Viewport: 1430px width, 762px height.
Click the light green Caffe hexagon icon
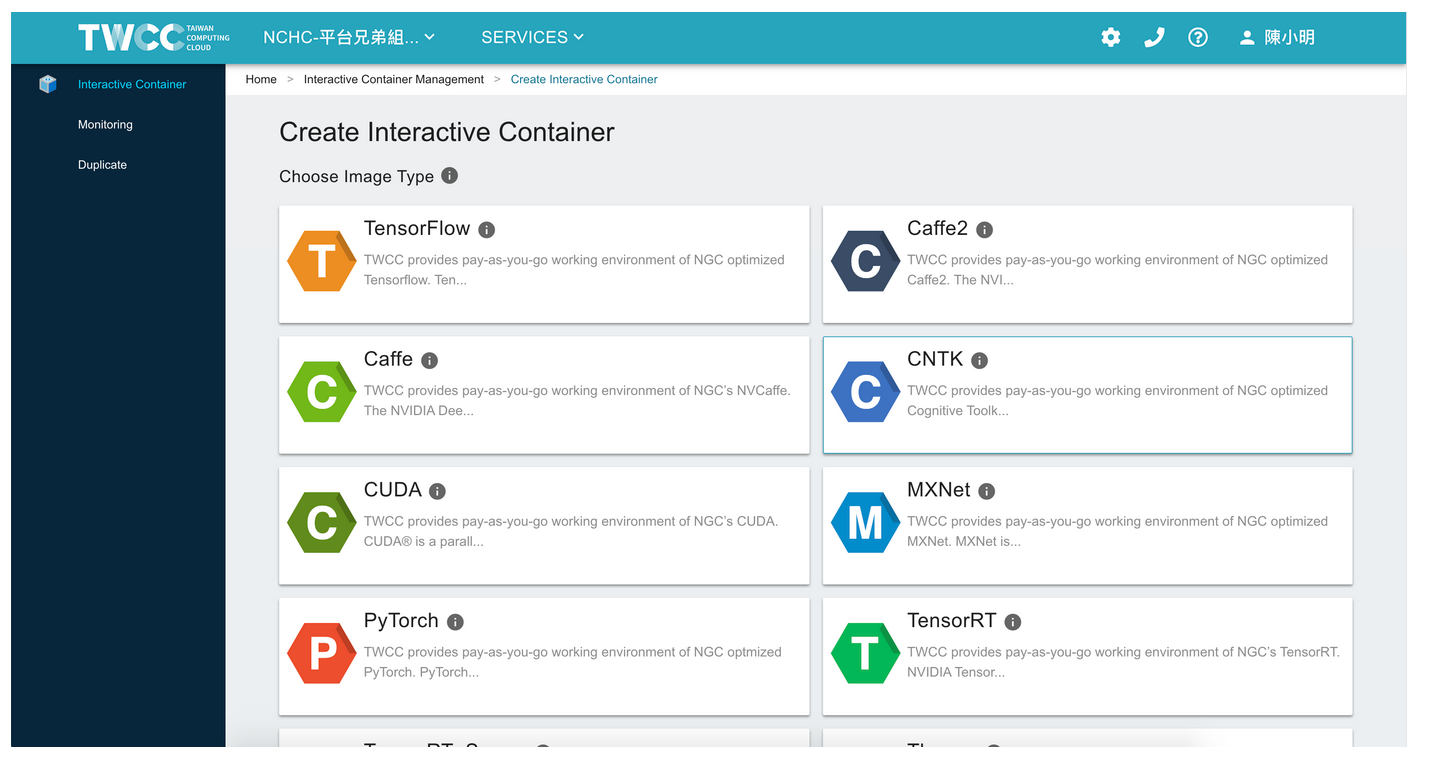[x=321, y=392]
